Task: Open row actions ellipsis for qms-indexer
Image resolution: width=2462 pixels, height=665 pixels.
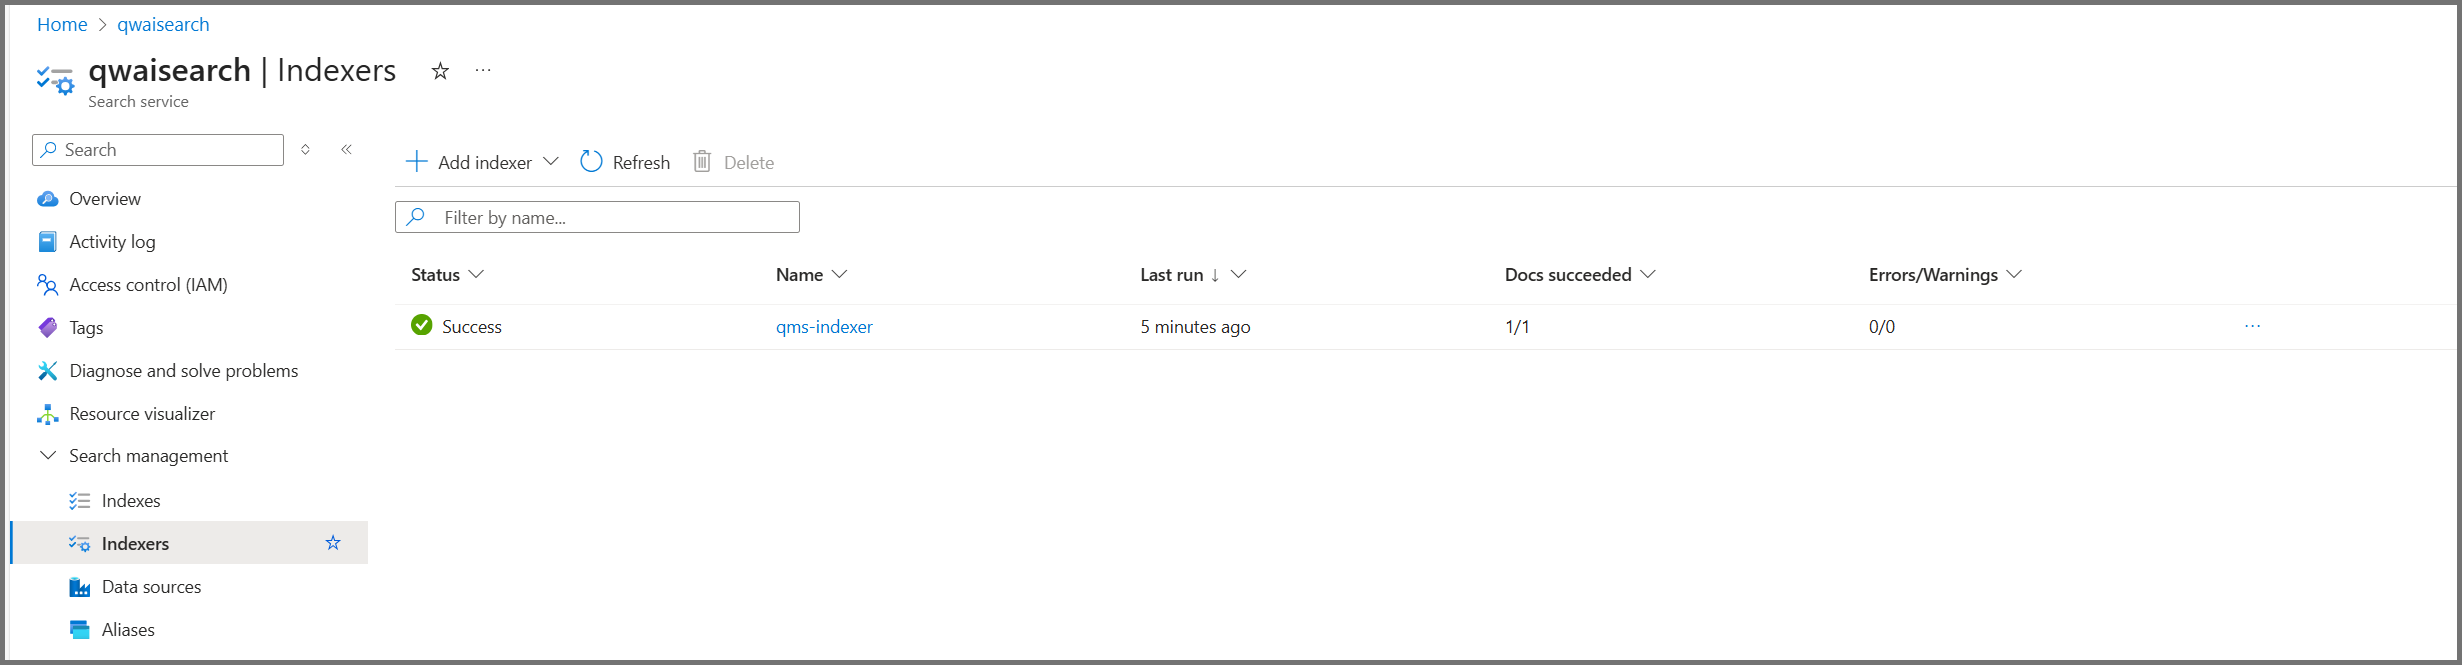Action: pos(2252,326)
